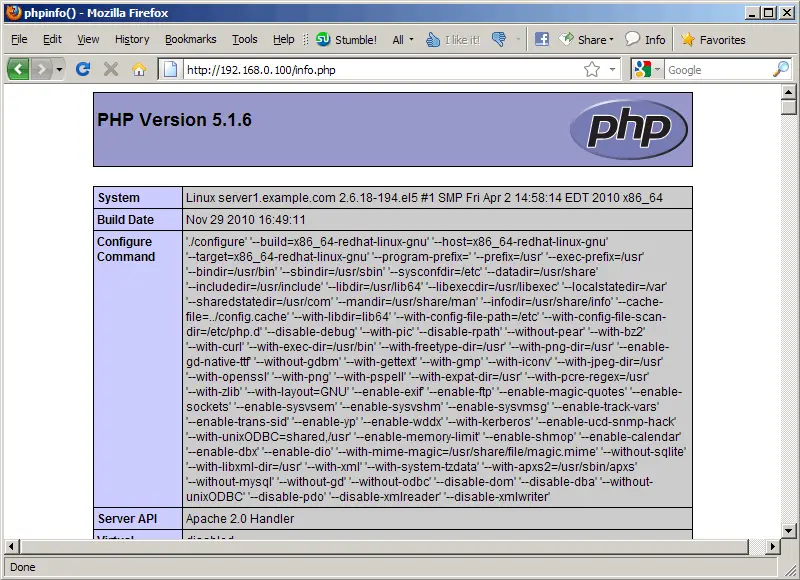Click the horizontal scrollbar right arrow
The image size is (800, 580).
(773, 546)
